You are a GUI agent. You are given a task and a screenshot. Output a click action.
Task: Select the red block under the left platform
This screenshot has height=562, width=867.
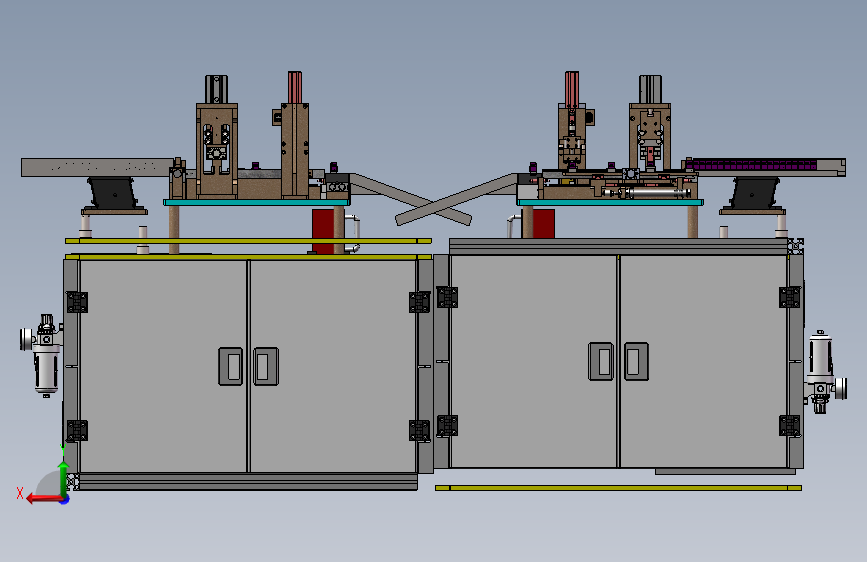click(322, 230)
